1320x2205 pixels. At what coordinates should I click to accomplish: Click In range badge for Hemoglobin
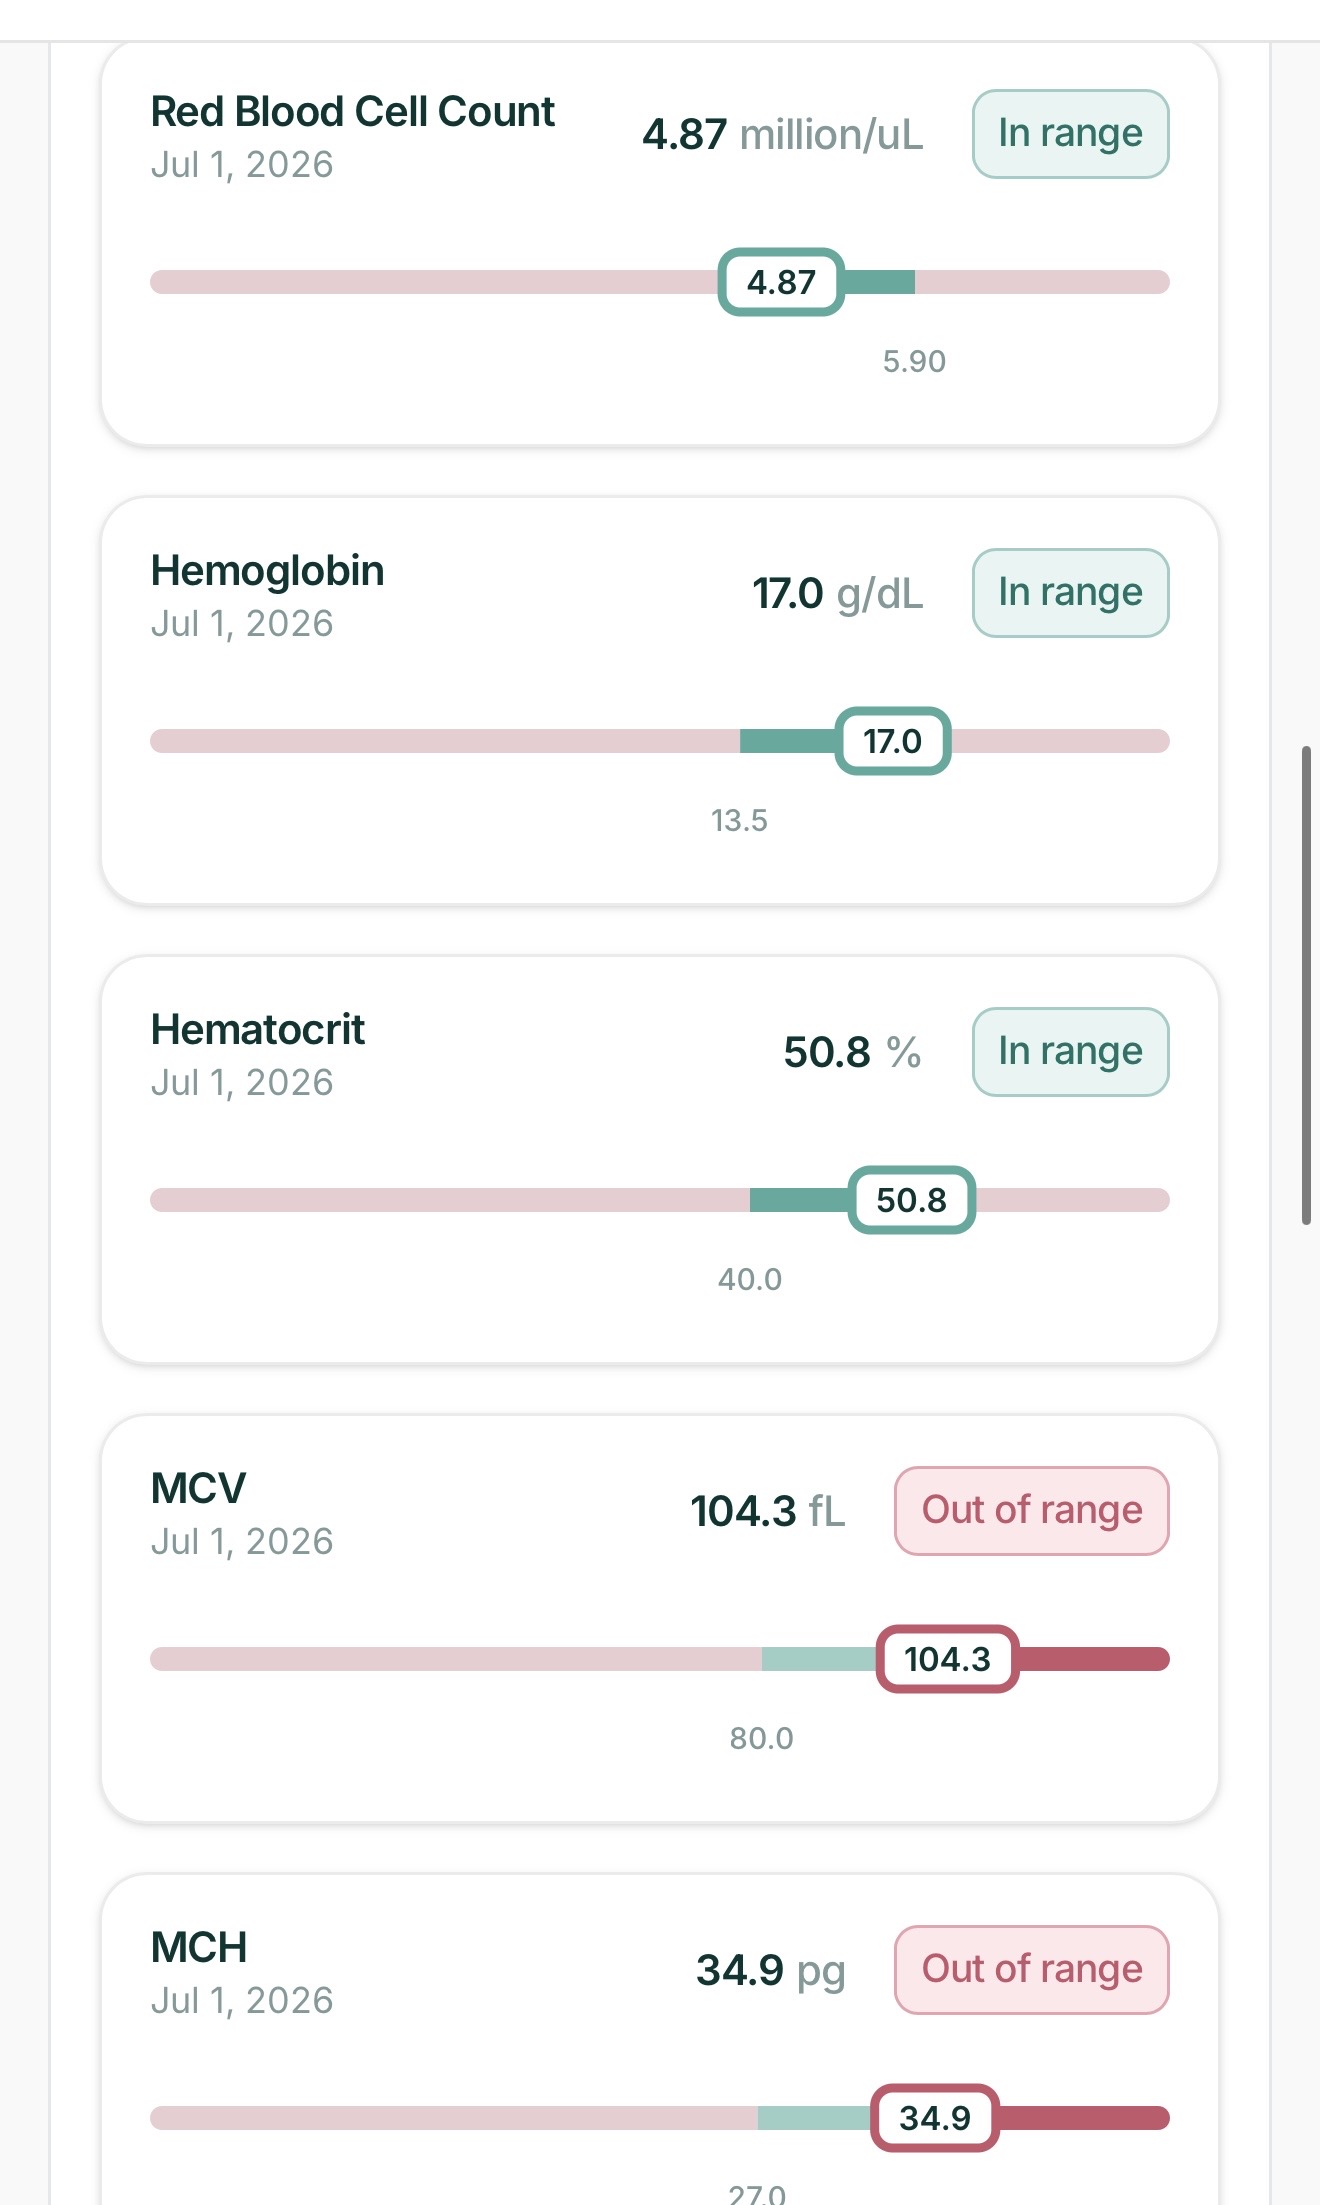point(1070,593)
